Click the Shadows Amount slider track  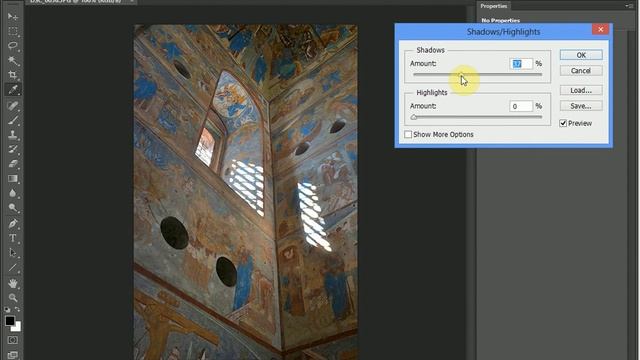[477, 74]
